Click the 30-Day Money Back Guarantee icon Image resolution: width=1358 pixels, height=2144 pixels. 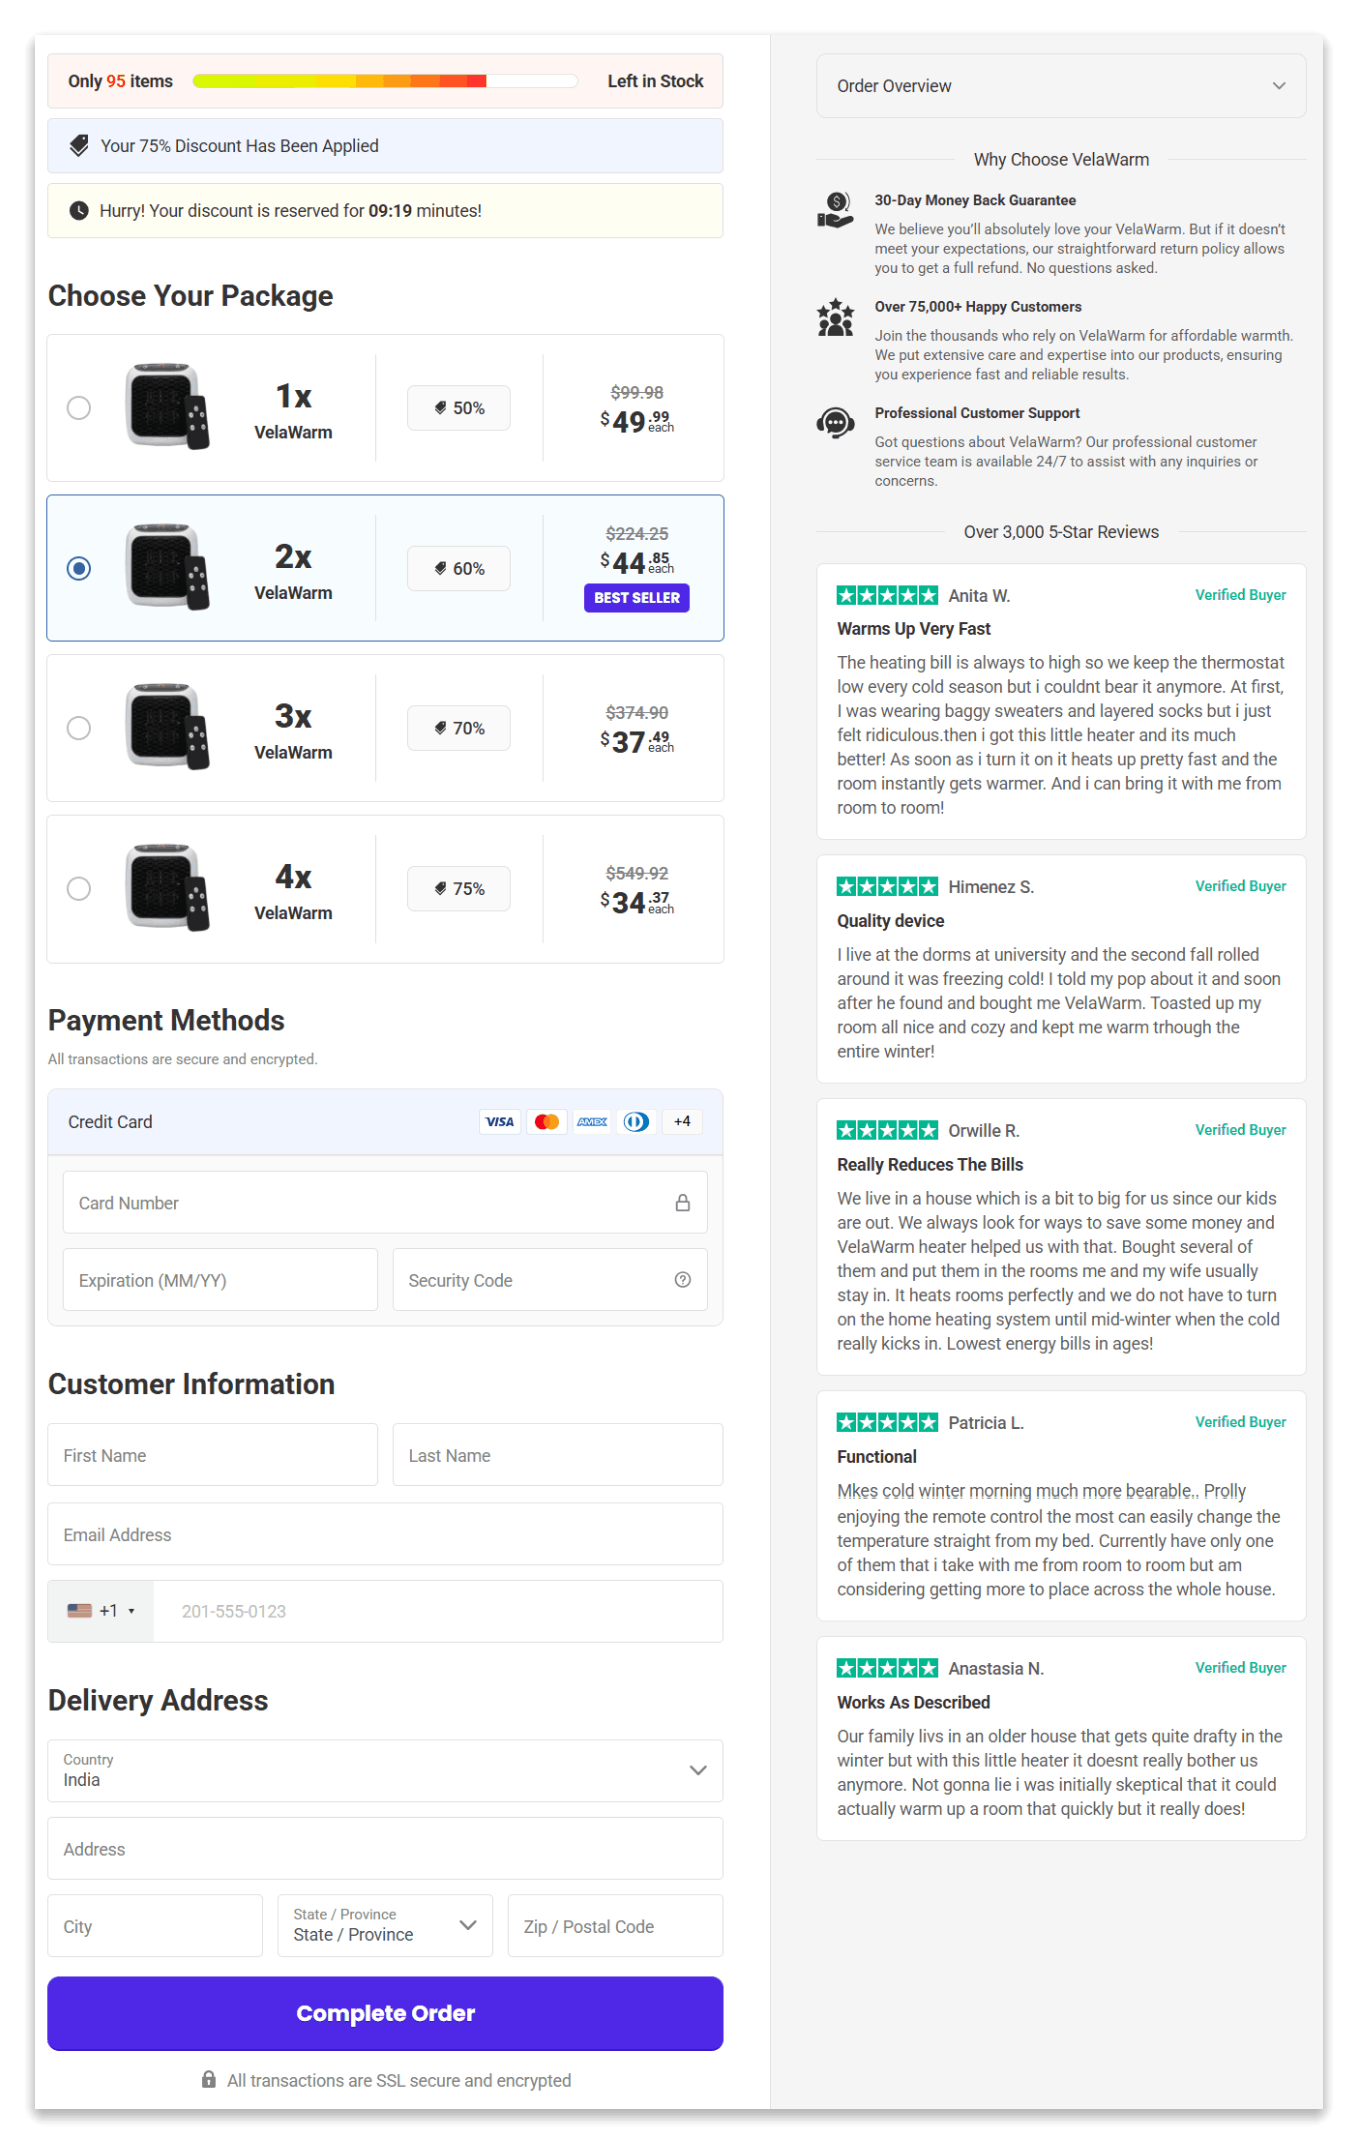tap(836, 210)
